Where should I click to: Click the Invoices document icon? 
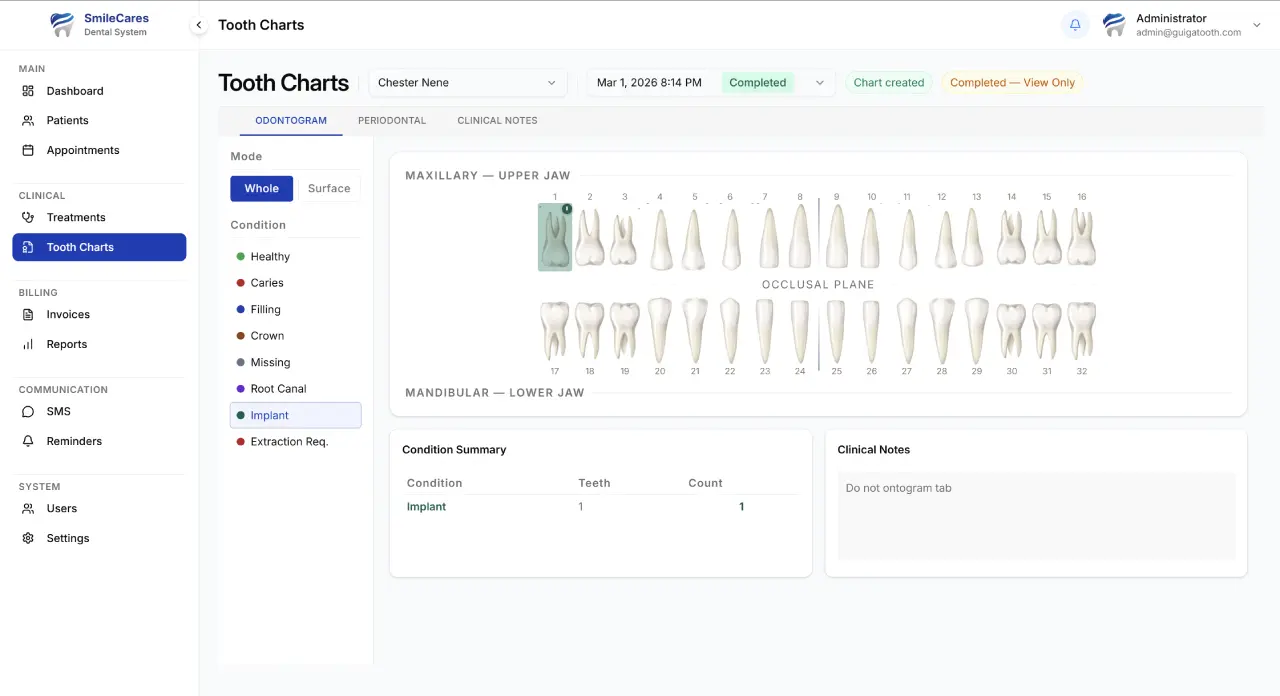[x=28, y=314]
